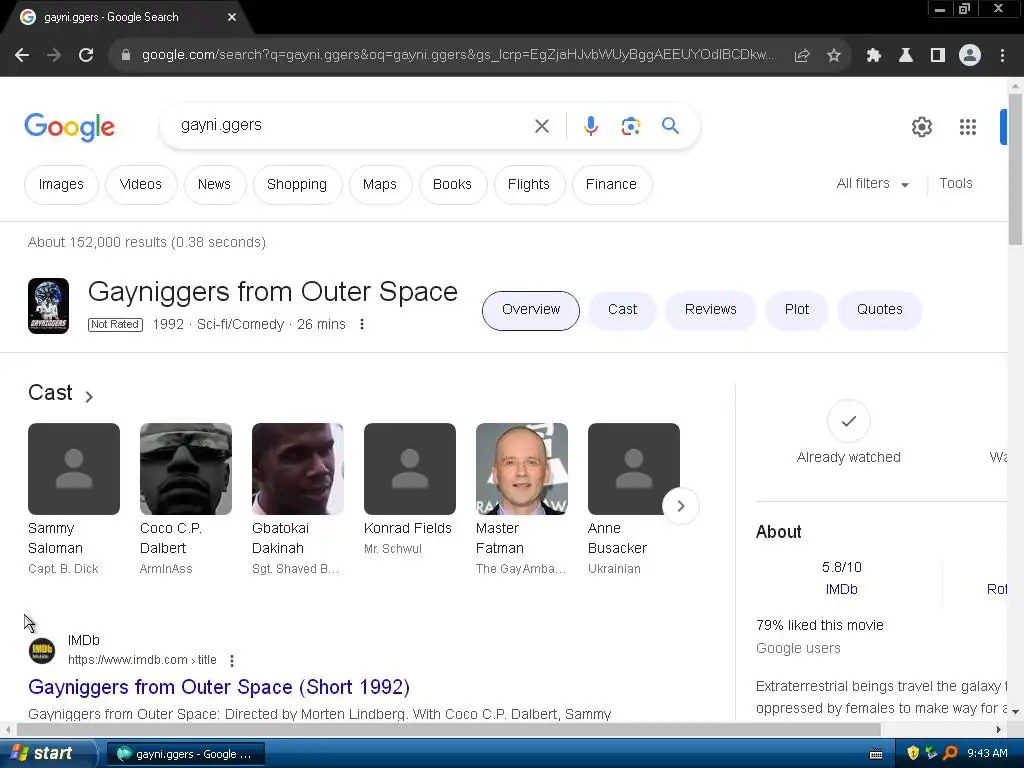
Task: Expand the Cast section heading
Action: tap(61, 393)
